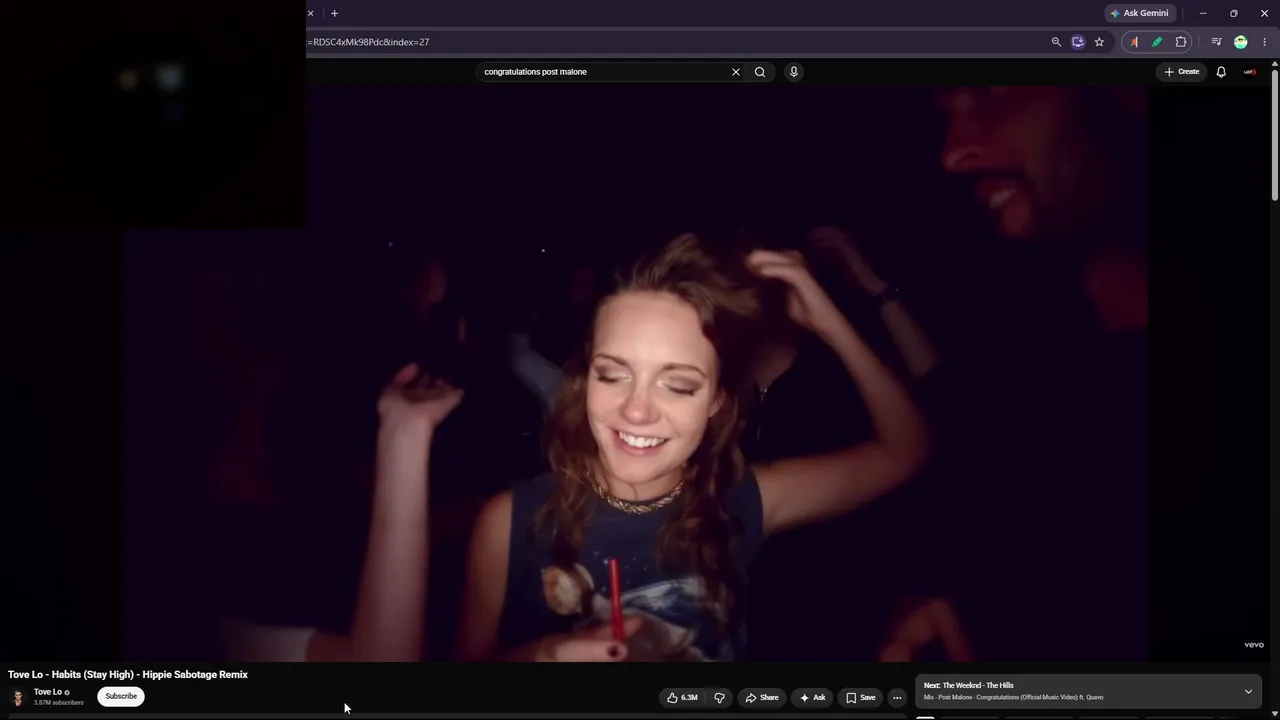Click Ask Gemini in the title bar
This screenshot has width=1280, height=720.
1139,13
